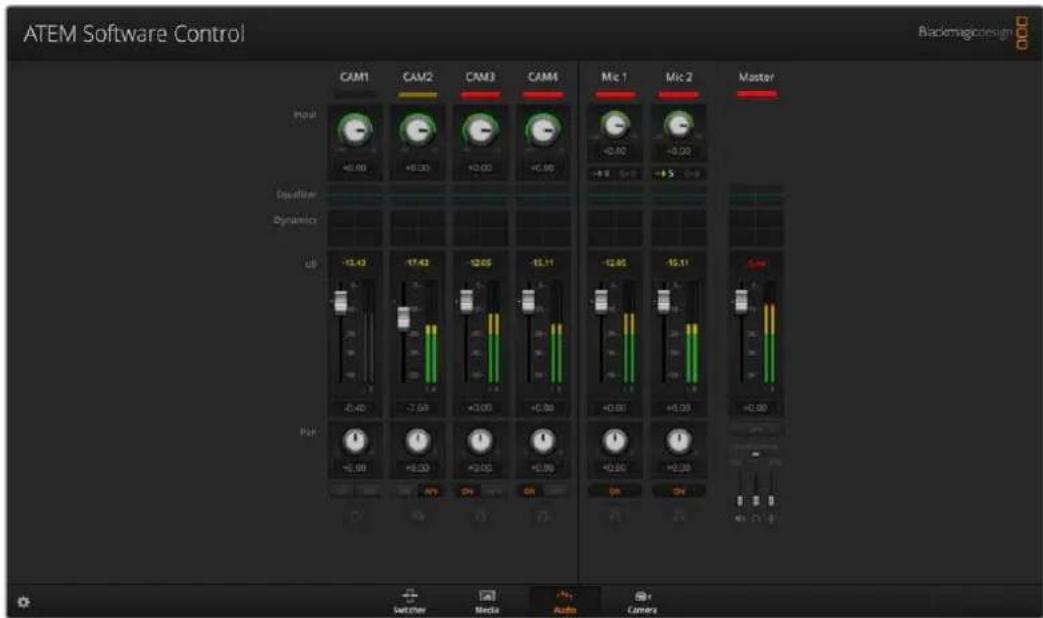Solo CAM1 with its headphone icon
This screenshot has height=618, width=1043.
(356, 516)
